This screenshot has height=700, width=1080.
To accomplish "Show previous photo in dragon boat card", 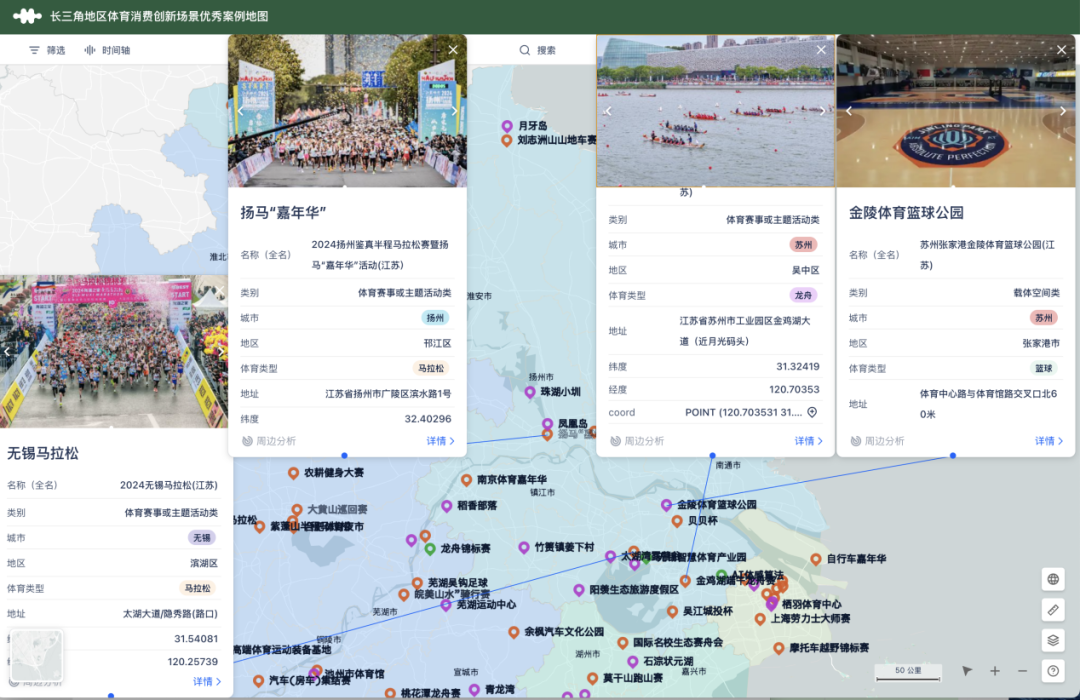I will tap(608, 111).
